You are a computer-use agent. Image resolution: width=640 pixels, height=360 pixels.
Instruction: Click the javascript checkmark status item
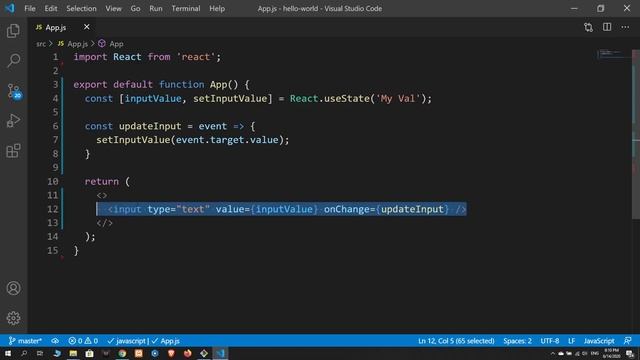click(127, 341)
